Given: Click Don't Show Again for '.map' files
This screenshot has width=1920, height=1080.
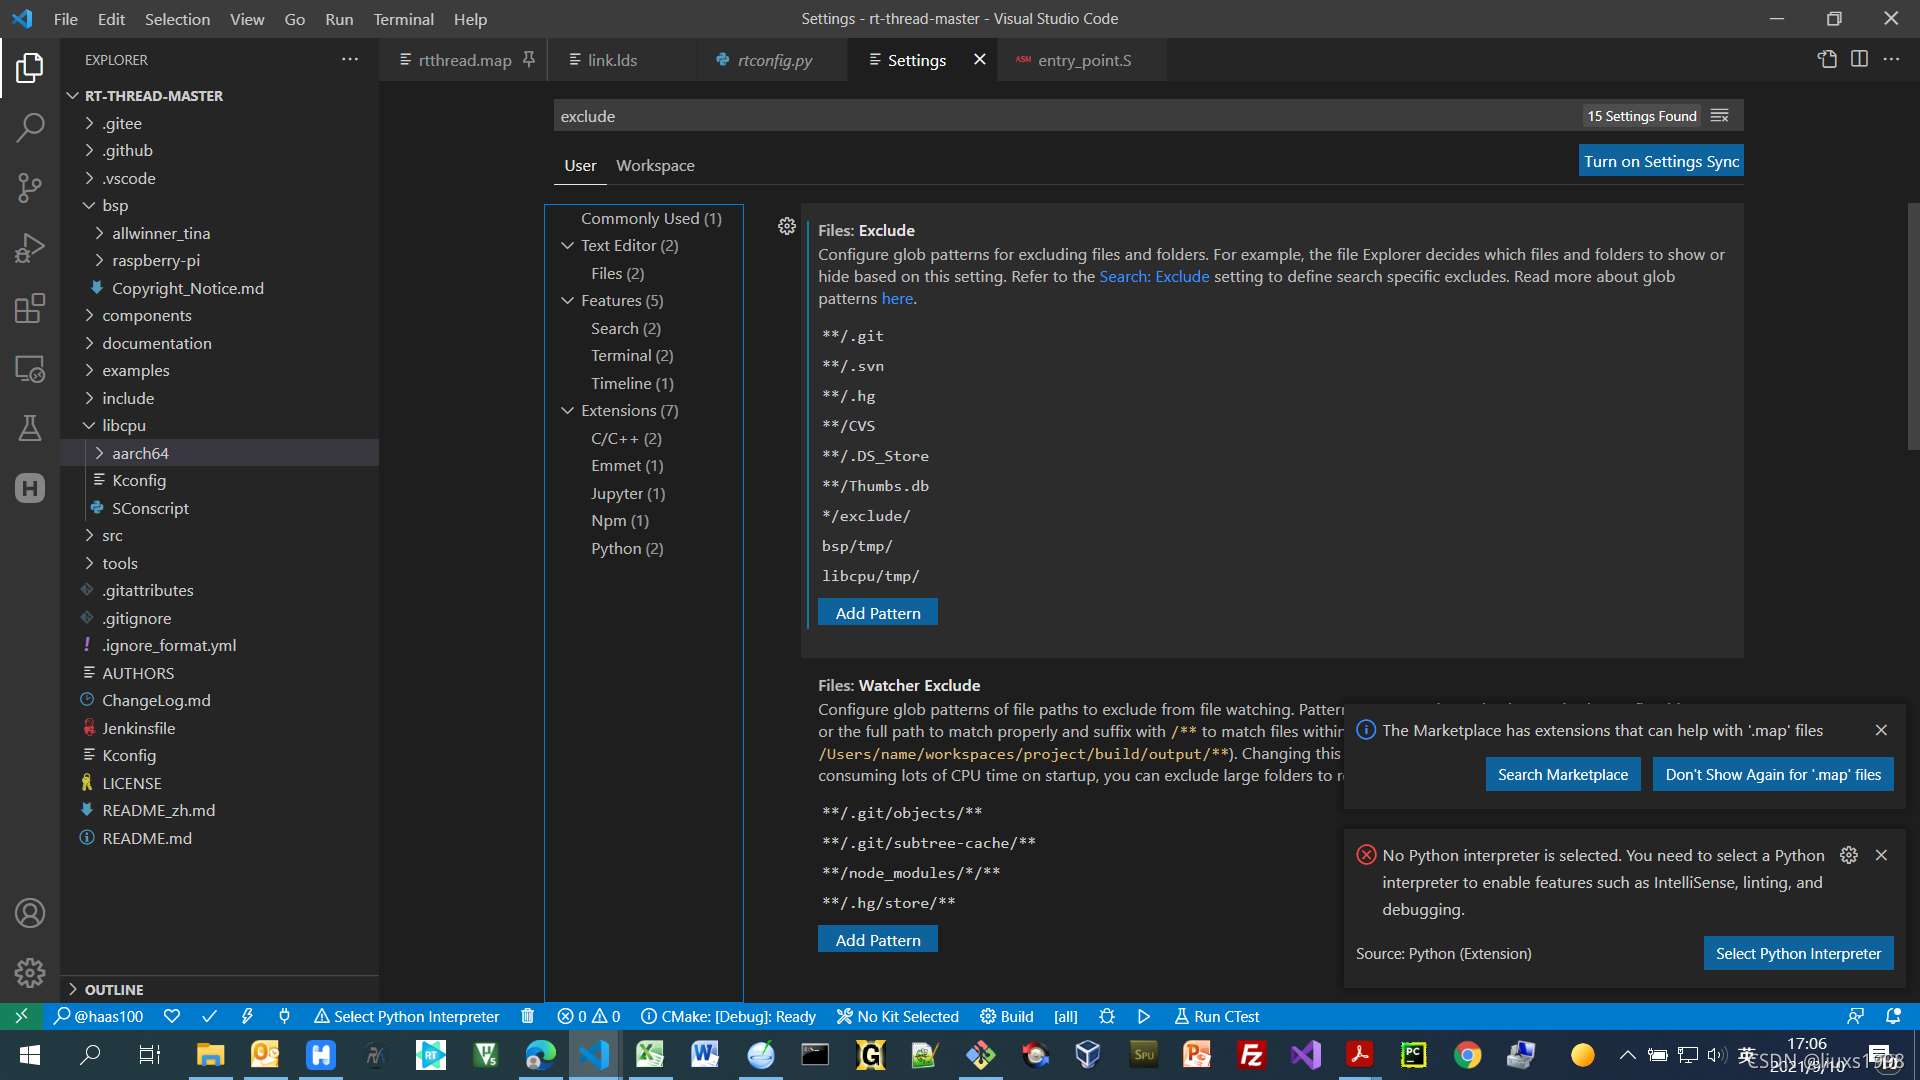Looking at the screenshot, I should tap(1773, 774).
